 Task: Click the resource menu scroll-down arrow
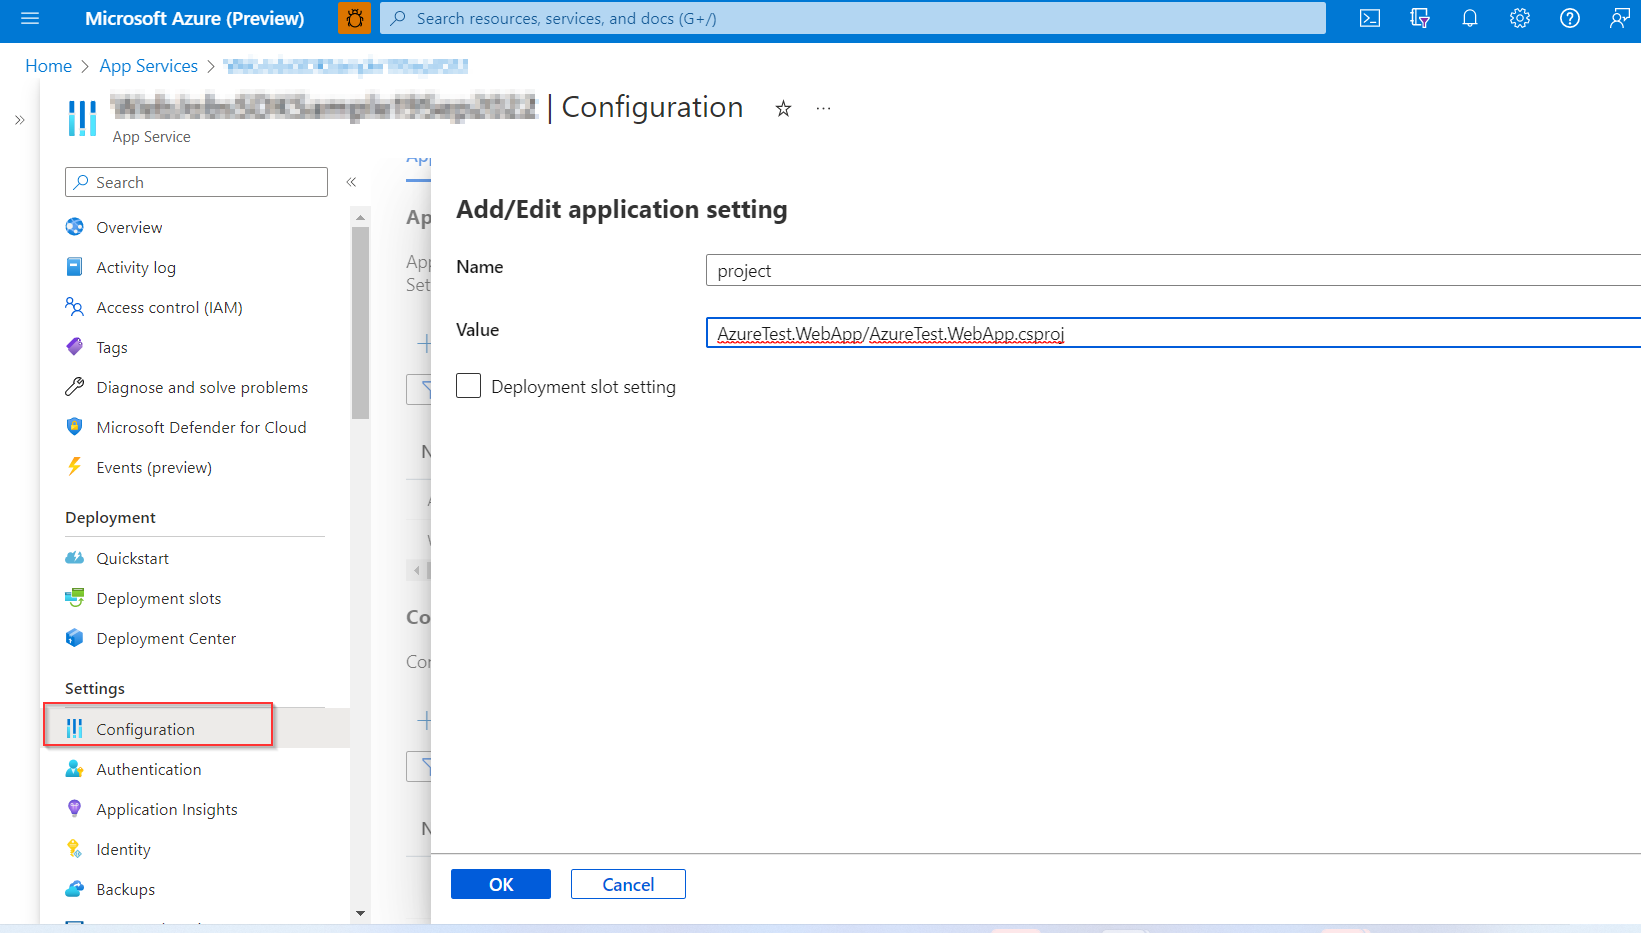click(360, 913)
